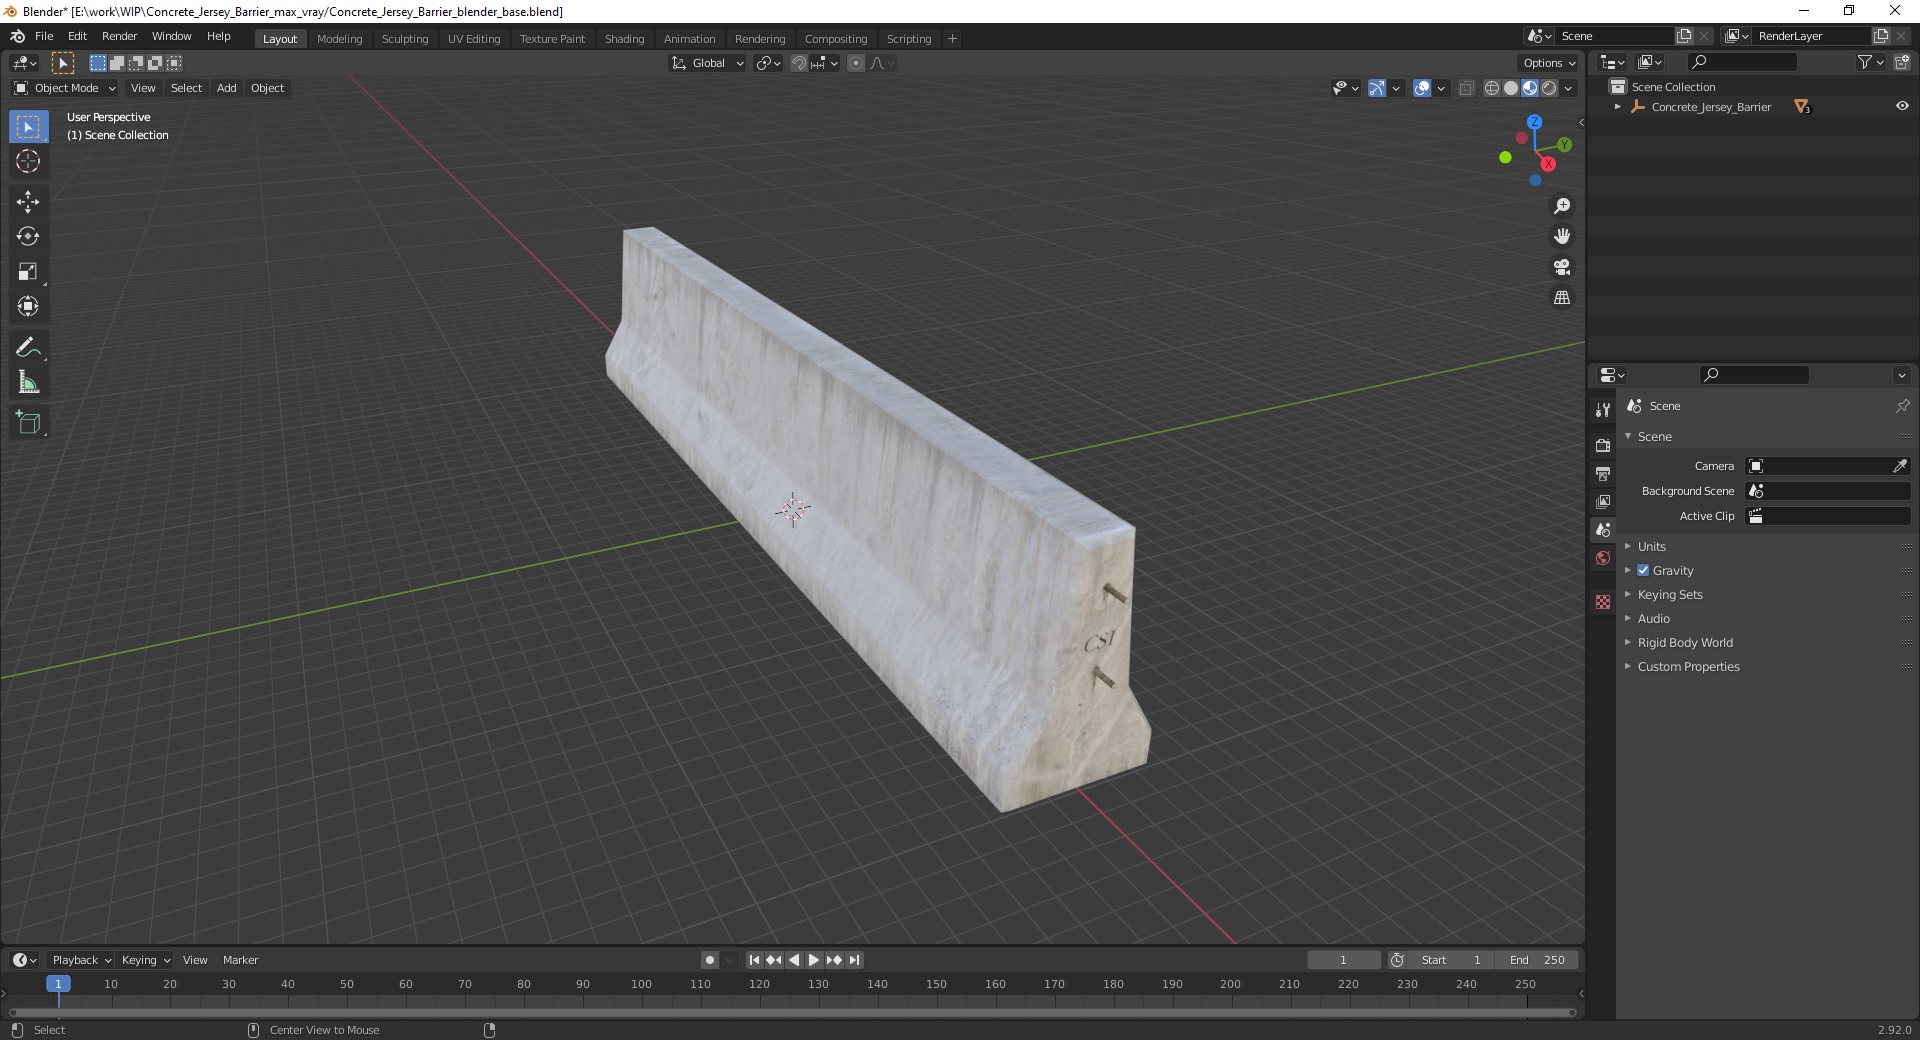Switch to wireframe viewport shading
1920x1040 pixels.
[1492, 88]
